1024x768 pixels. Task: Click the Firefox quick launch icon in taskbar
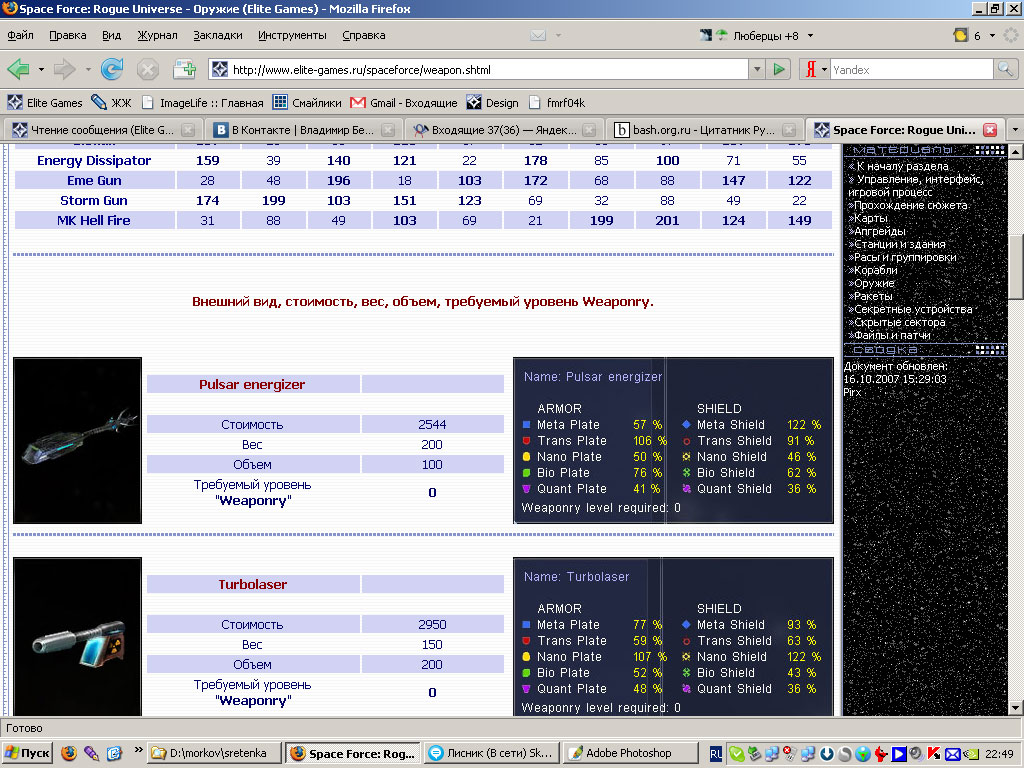coord(69,753)
